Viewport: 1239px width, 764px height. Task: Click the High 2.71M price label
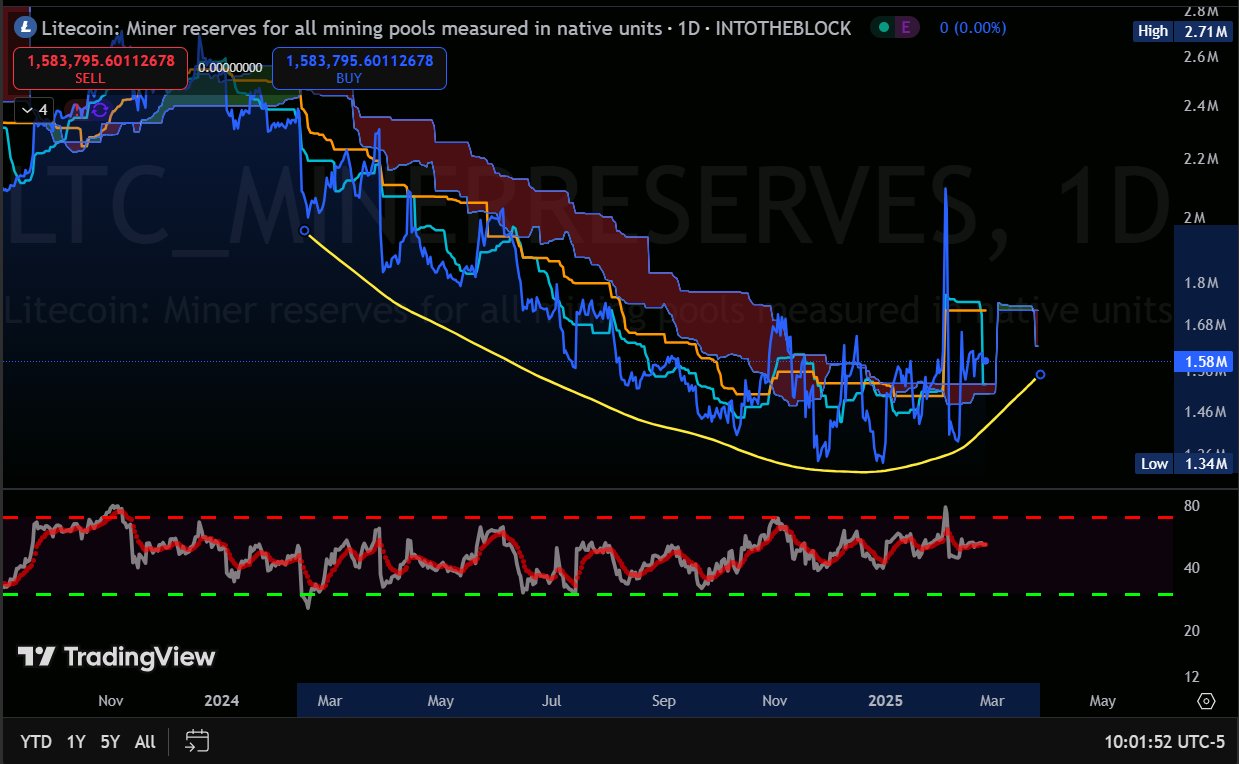[1181, 31]
